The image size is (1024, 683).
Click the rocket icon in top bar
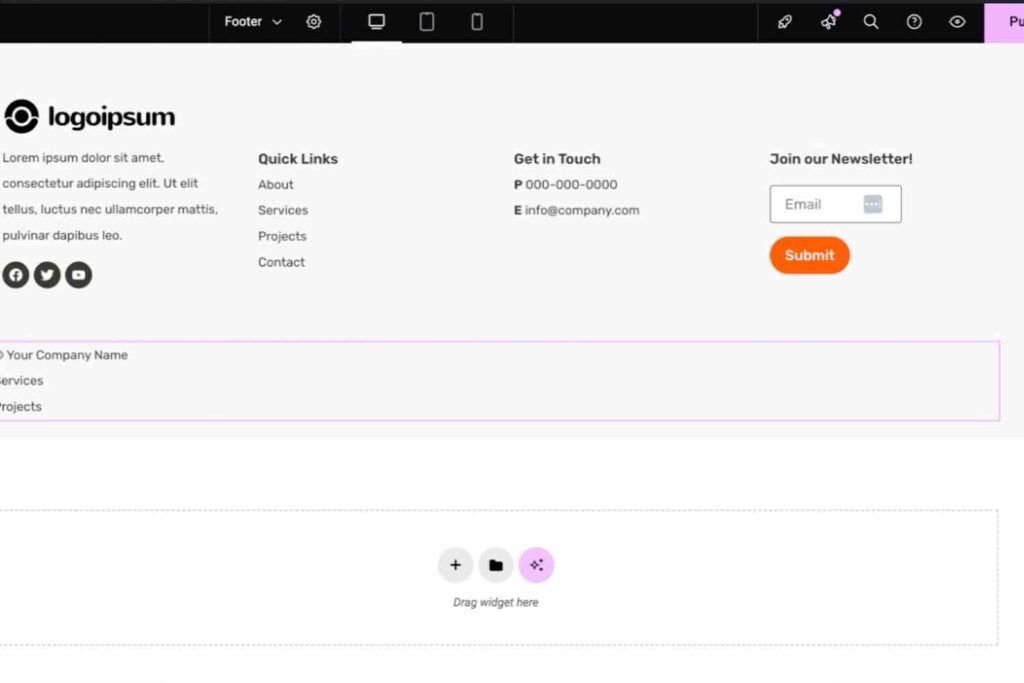pos(785,22)
